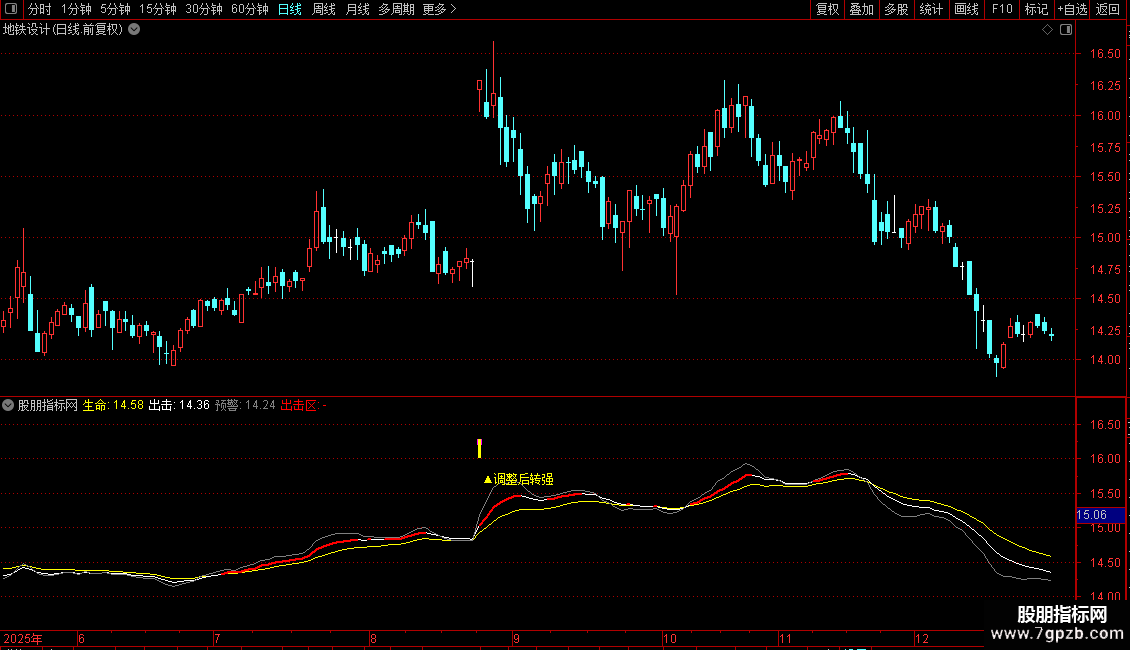Click the 叠加 overlay button
Screen dimensions: 1130x650
pyautogui.click(x=861, y=9)
